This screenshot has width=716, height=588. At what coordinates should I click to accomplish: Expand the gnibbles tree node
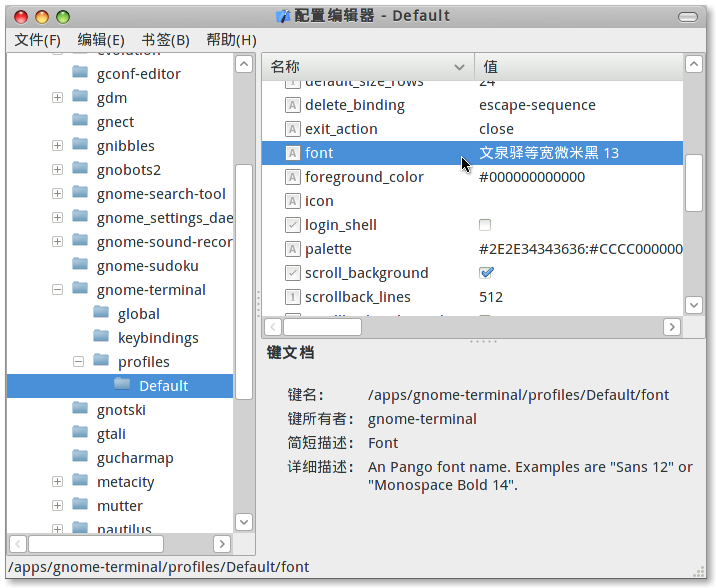[57, 146]
